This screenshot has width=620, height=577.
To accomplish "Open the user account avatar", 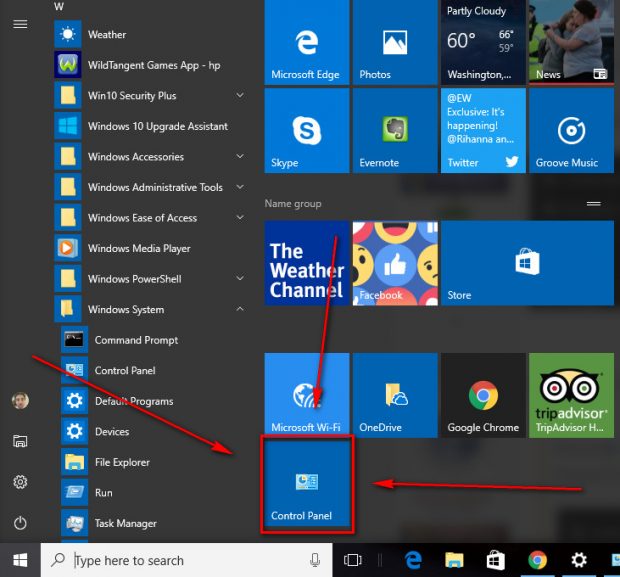I will pos(20,400).
